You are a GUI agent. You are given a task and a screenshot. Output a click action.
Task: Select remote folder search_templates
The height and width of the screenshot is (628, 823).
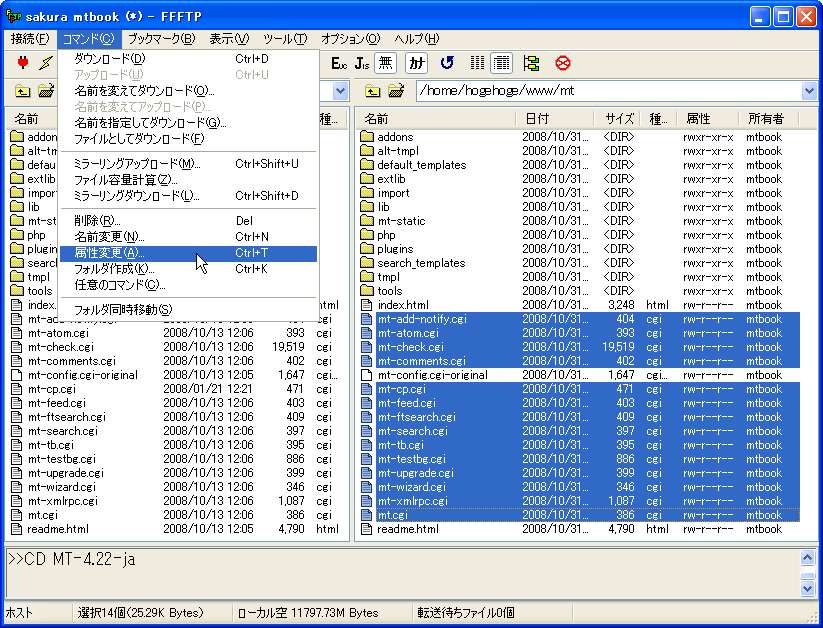(421, 263)
